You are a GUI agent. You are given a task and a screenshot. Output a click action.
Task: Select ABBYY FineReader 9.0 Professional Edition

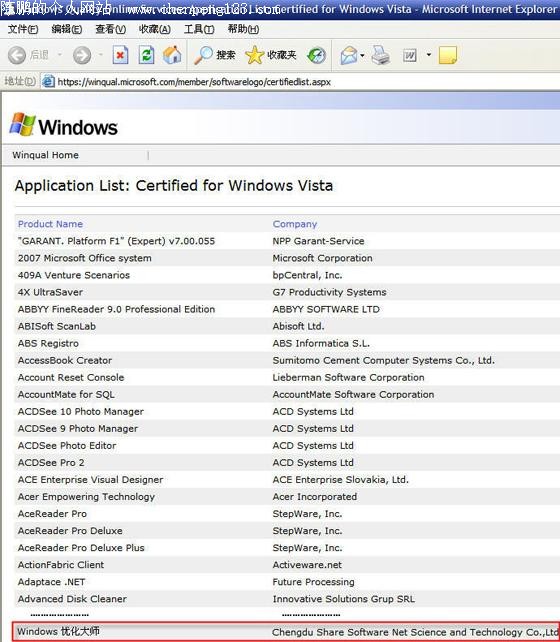116,310
